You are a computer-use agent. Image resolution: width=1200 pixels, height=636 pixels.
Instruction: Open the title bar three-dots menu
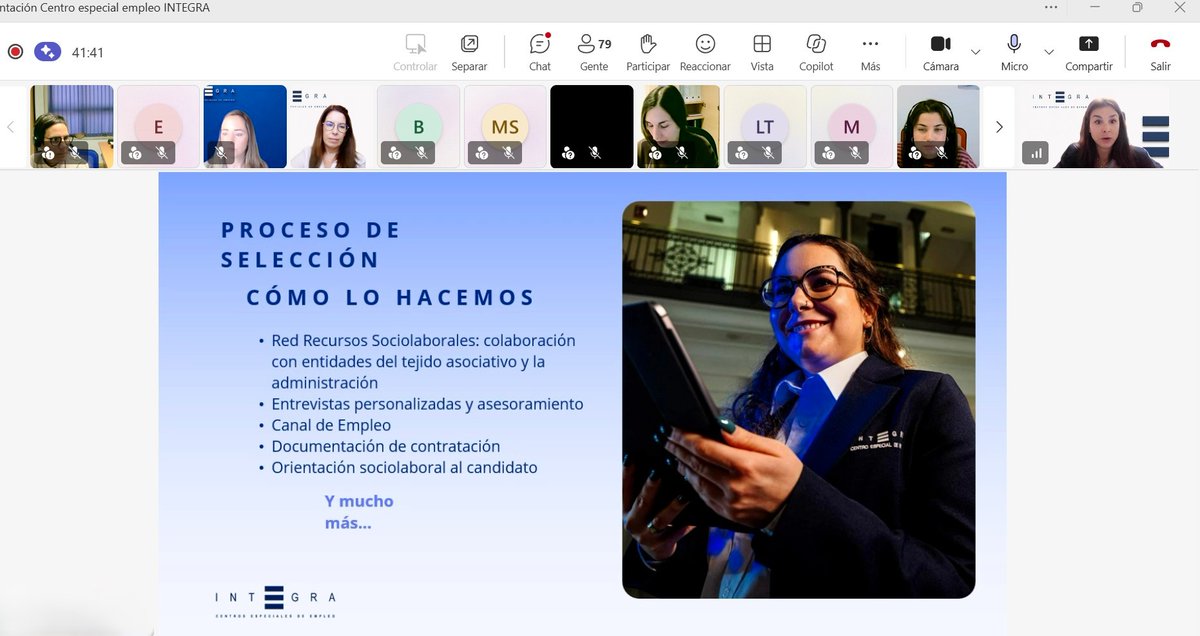(1050, 7)
